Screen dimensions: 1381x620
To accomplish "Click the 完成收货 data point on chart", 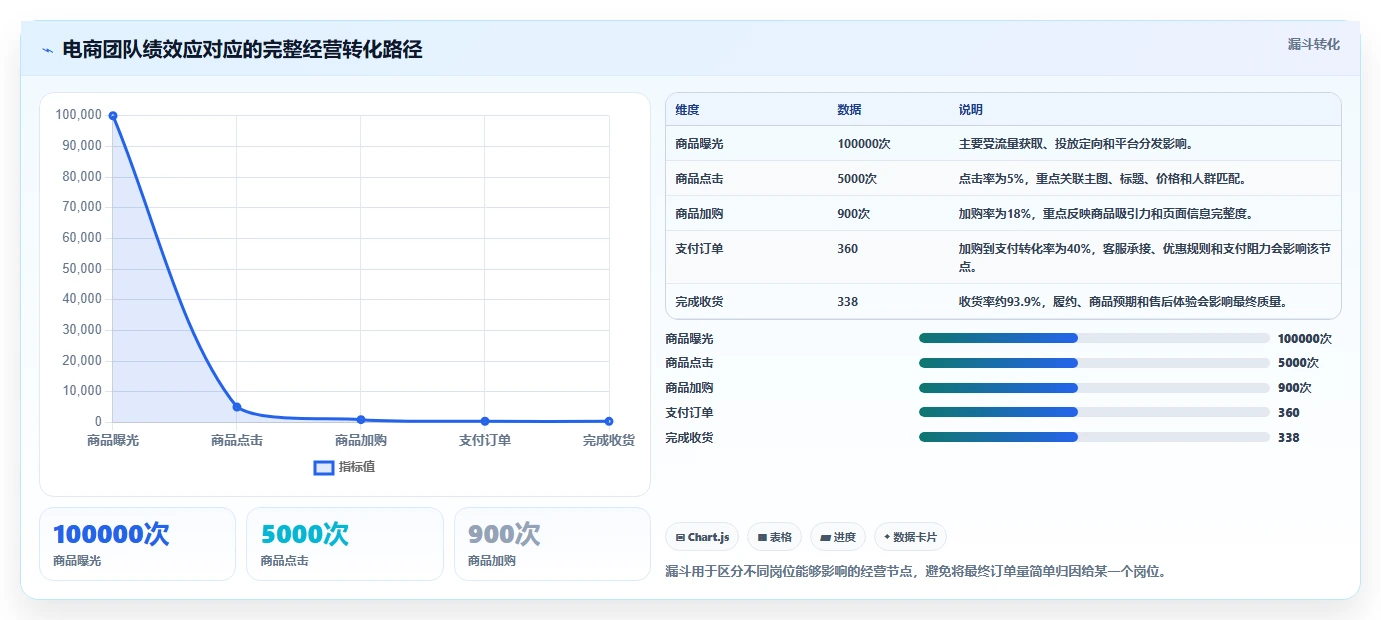I will coord(609,421).
